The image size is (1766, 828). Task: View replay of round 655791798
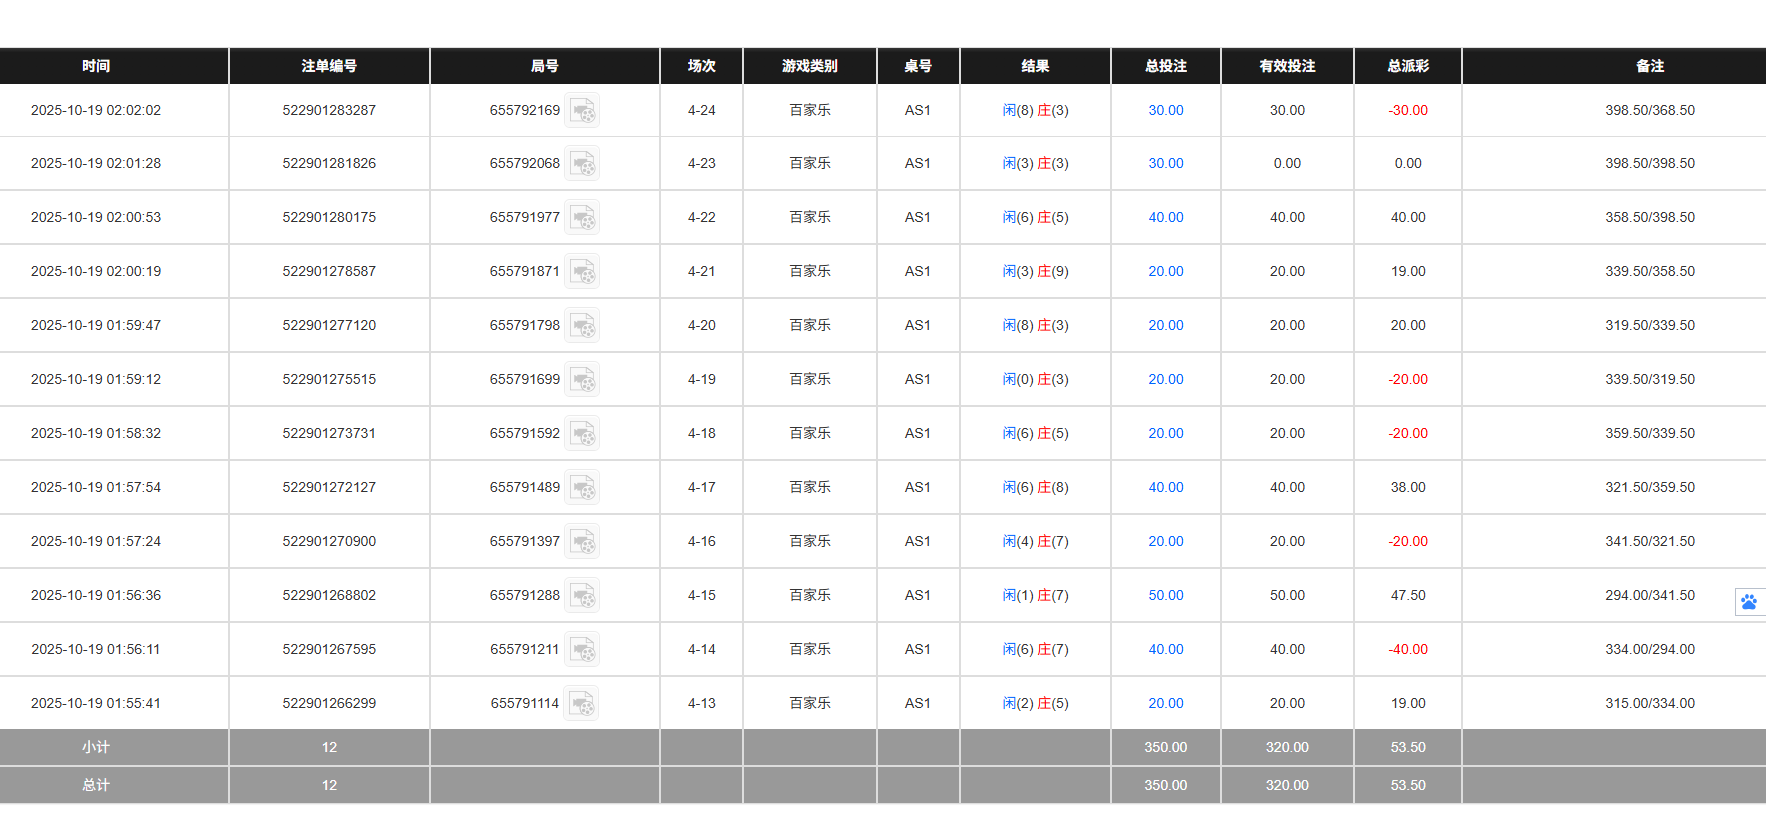pyautogui.click(x=583, y=325)
